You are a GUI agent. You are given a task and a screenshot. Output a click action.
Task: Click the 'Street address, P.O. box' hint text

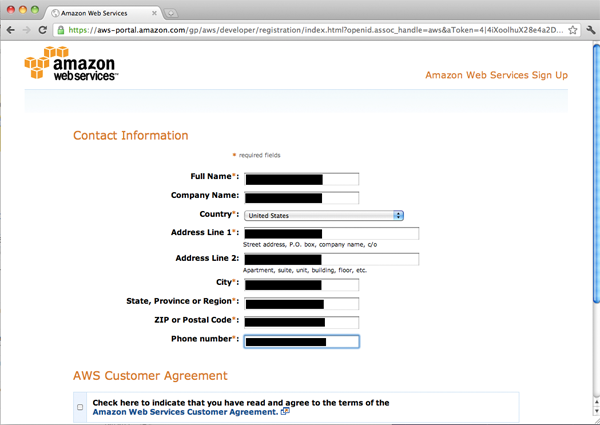click(310, 244)
